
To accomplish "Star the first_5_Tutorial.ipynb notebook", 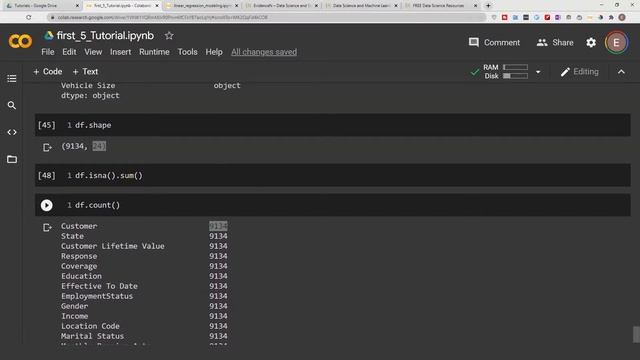I will 169,36.
